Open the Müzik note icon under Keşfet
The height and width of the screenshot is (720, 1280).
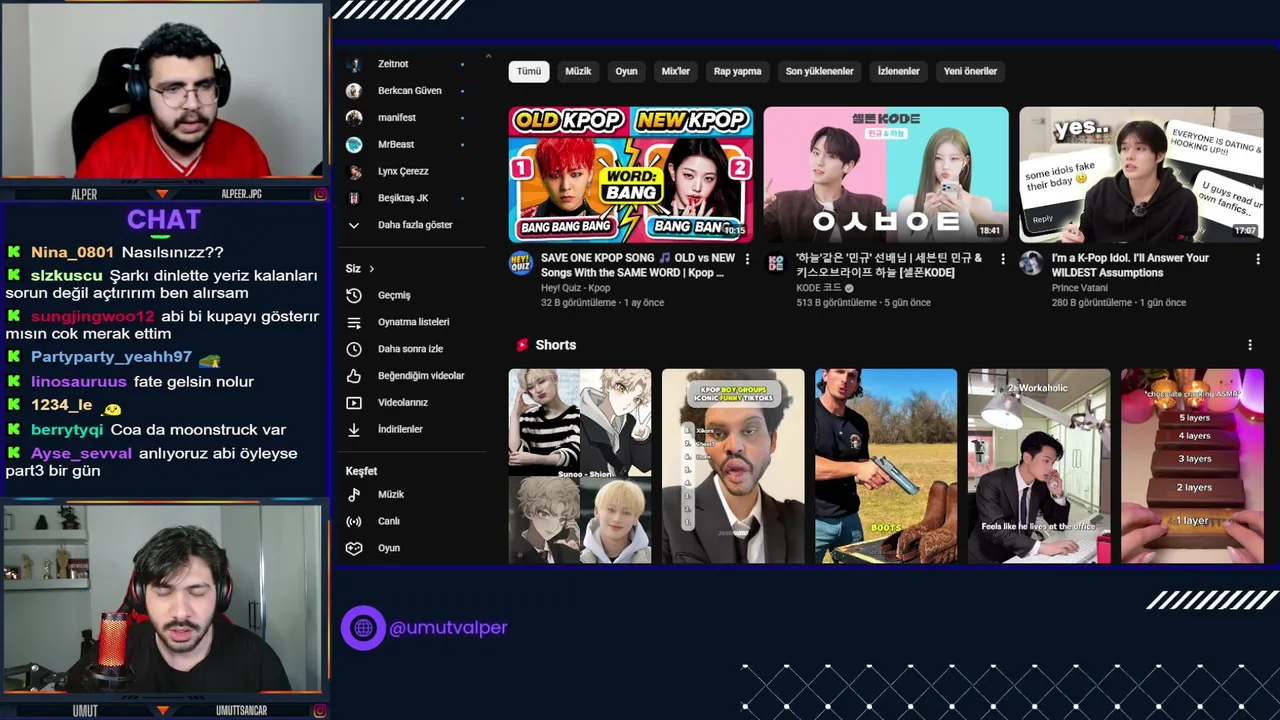click(x=354, y=494)
